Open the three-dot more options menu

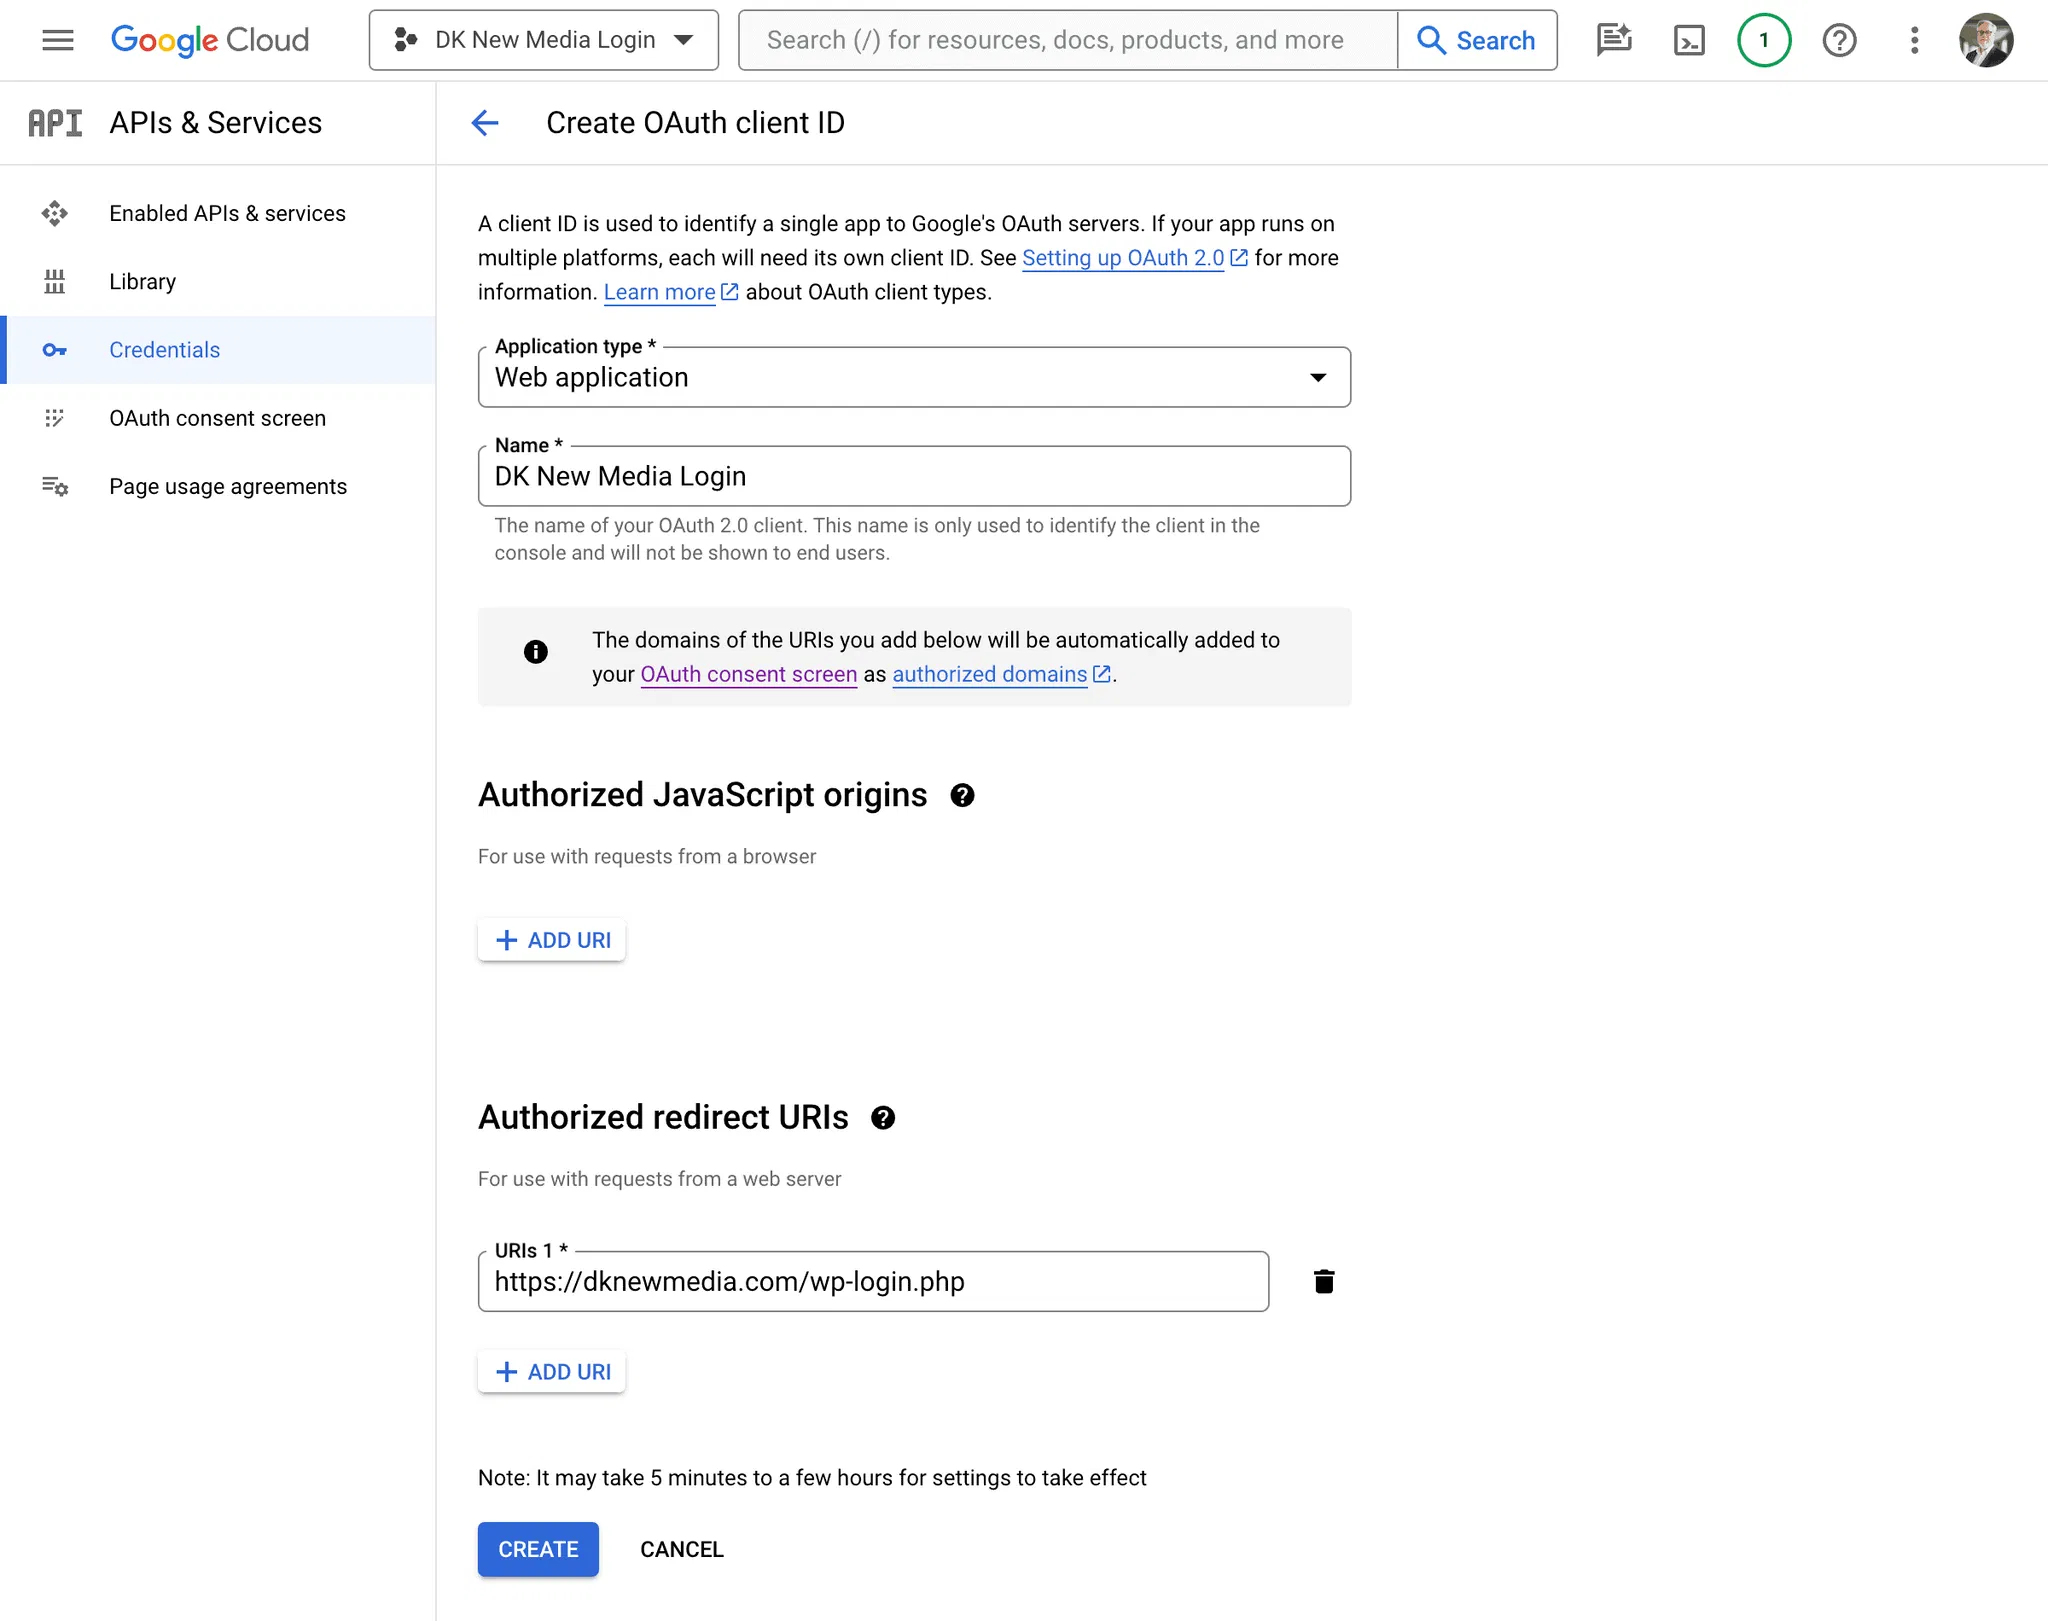pyautogui.click(x=1914, y=40)
